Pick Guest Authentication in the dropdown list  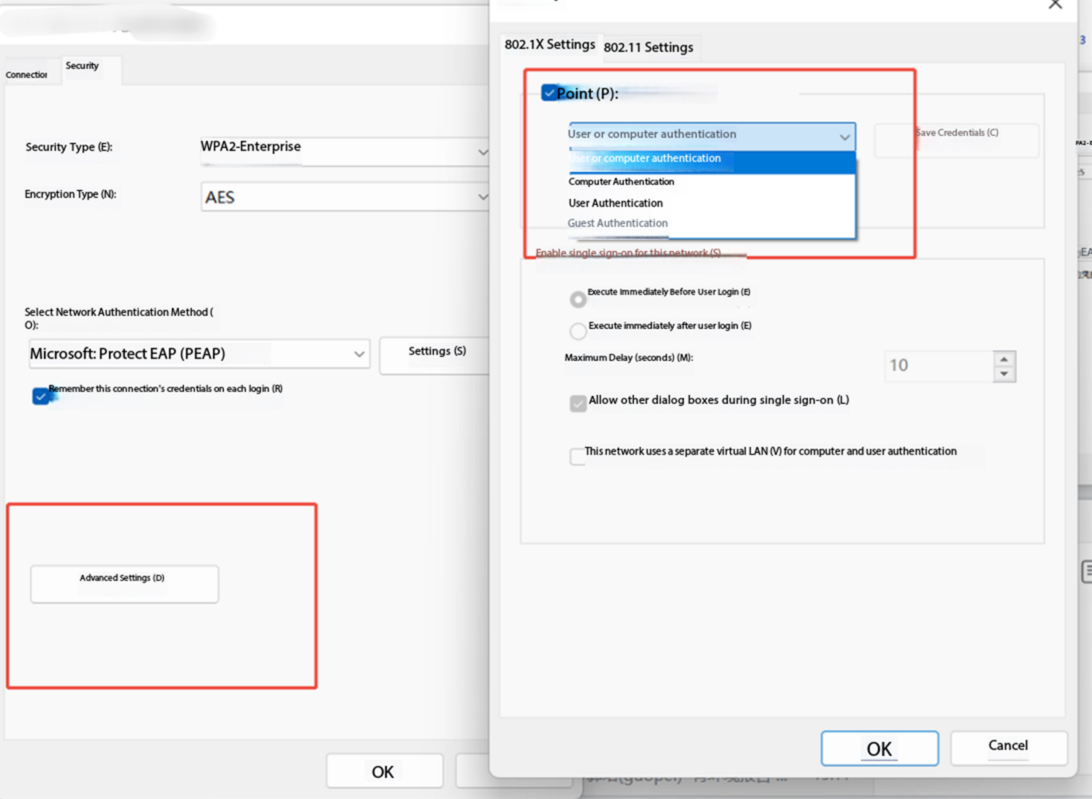tap(617, 223)
